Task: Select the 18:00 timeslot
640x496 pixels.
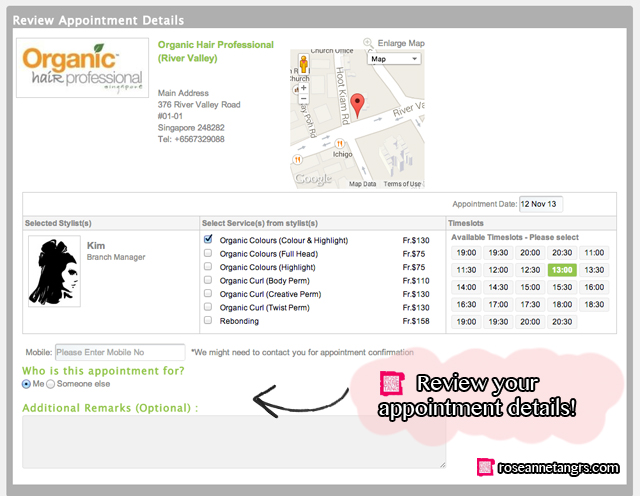Action: point(562,305)
